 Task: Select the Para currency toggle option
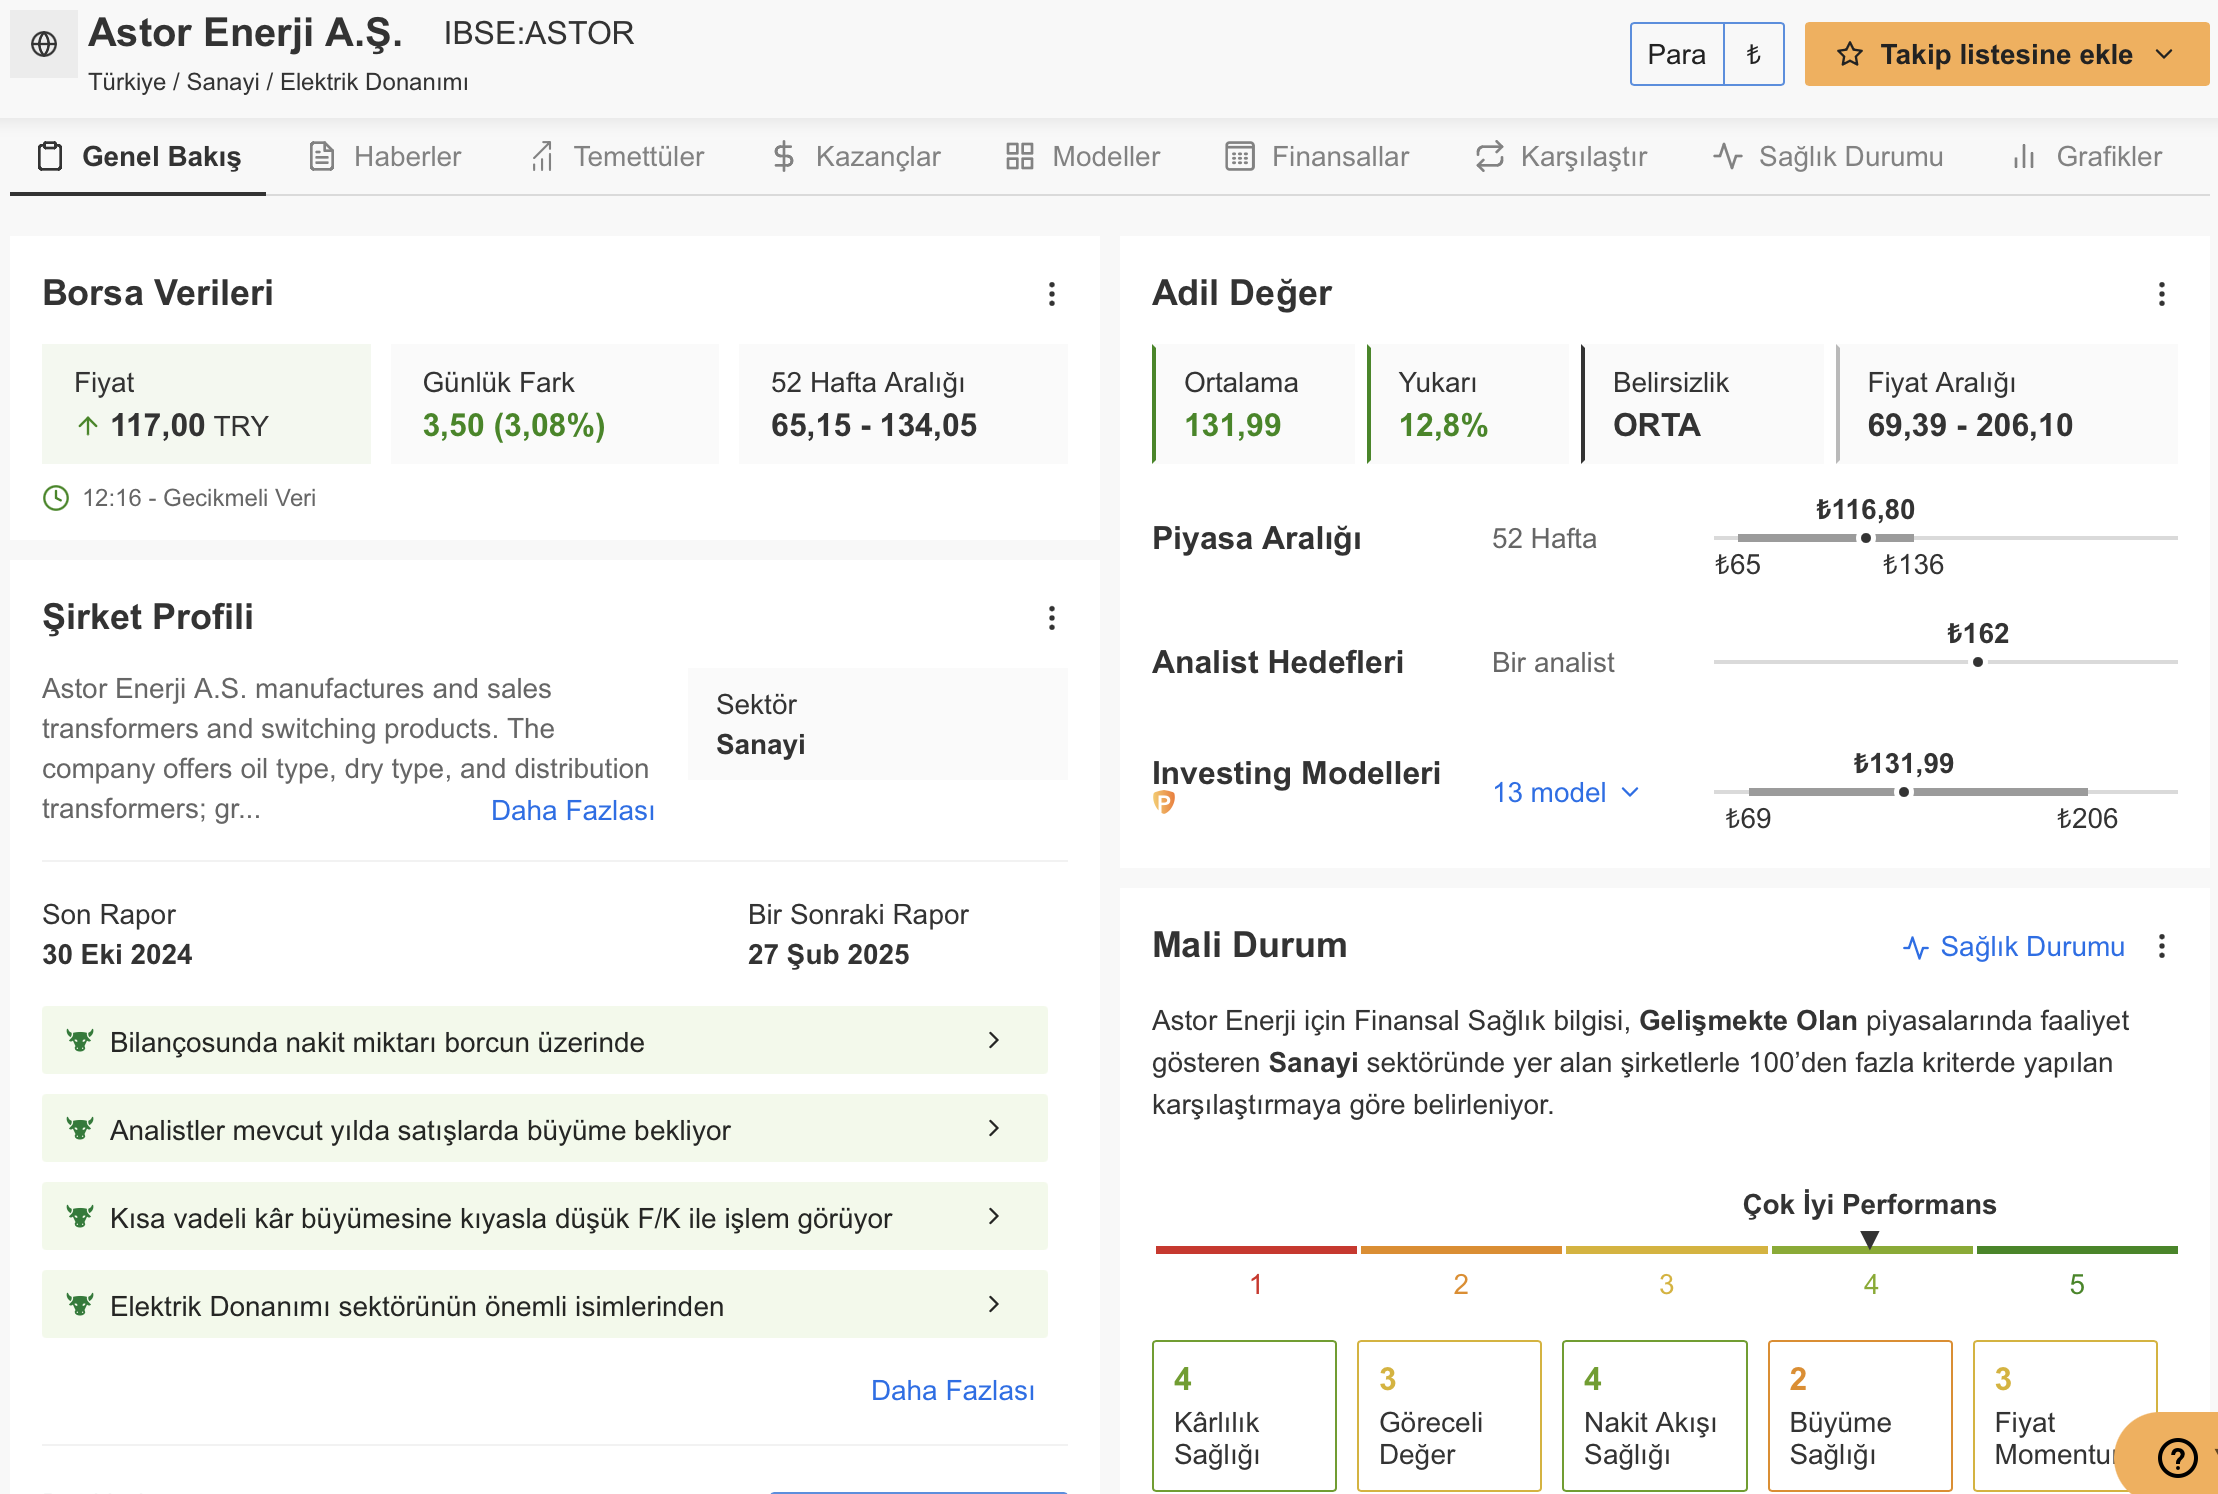point(1677,54)
